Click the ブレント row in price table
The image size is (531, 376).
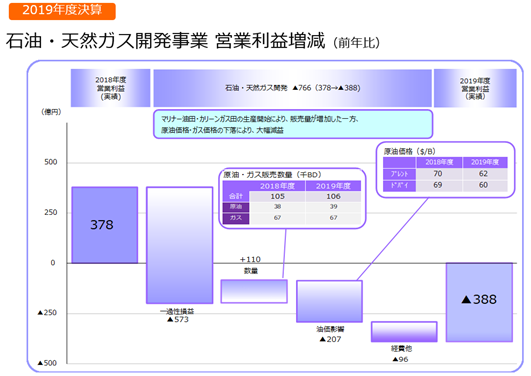tap(445, 174)
